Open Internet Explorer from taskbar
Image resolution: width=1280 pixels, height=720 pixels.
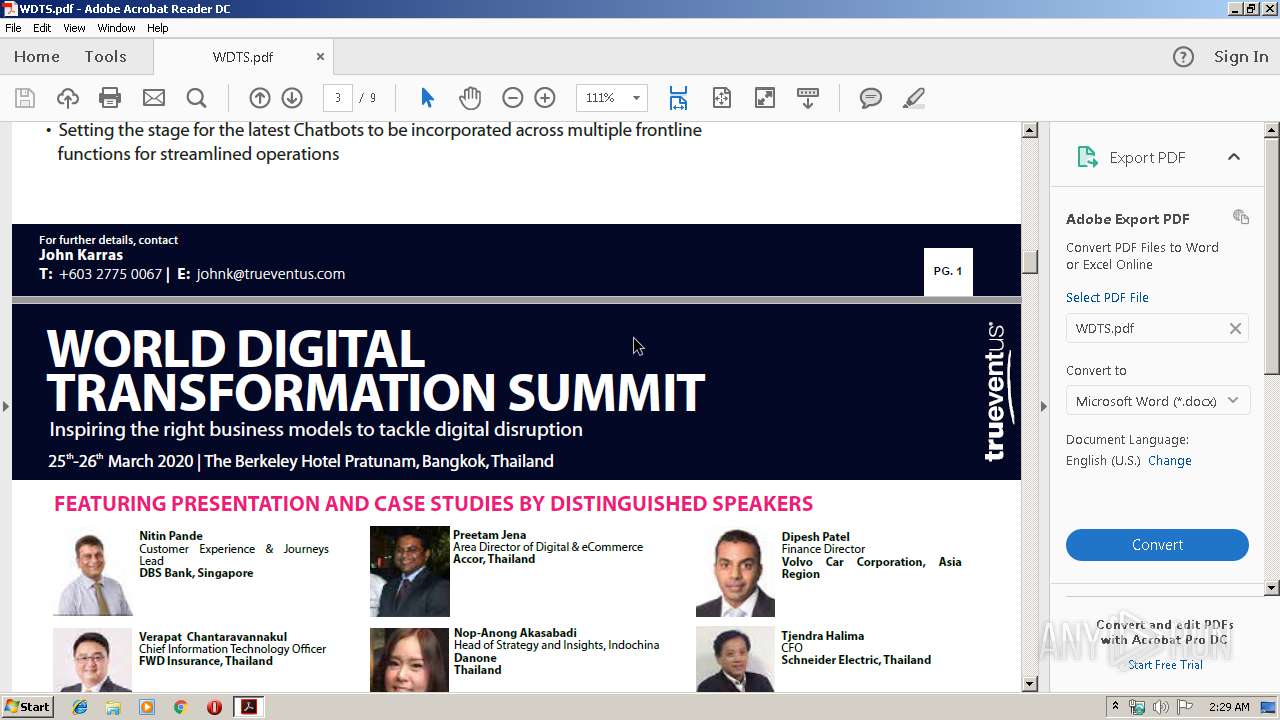point(80,707)
